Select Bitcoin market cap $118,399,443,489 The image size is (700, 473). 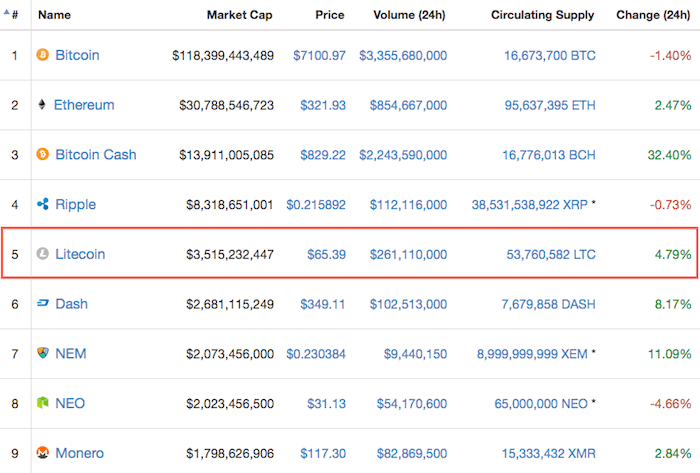tap(223, 55)
